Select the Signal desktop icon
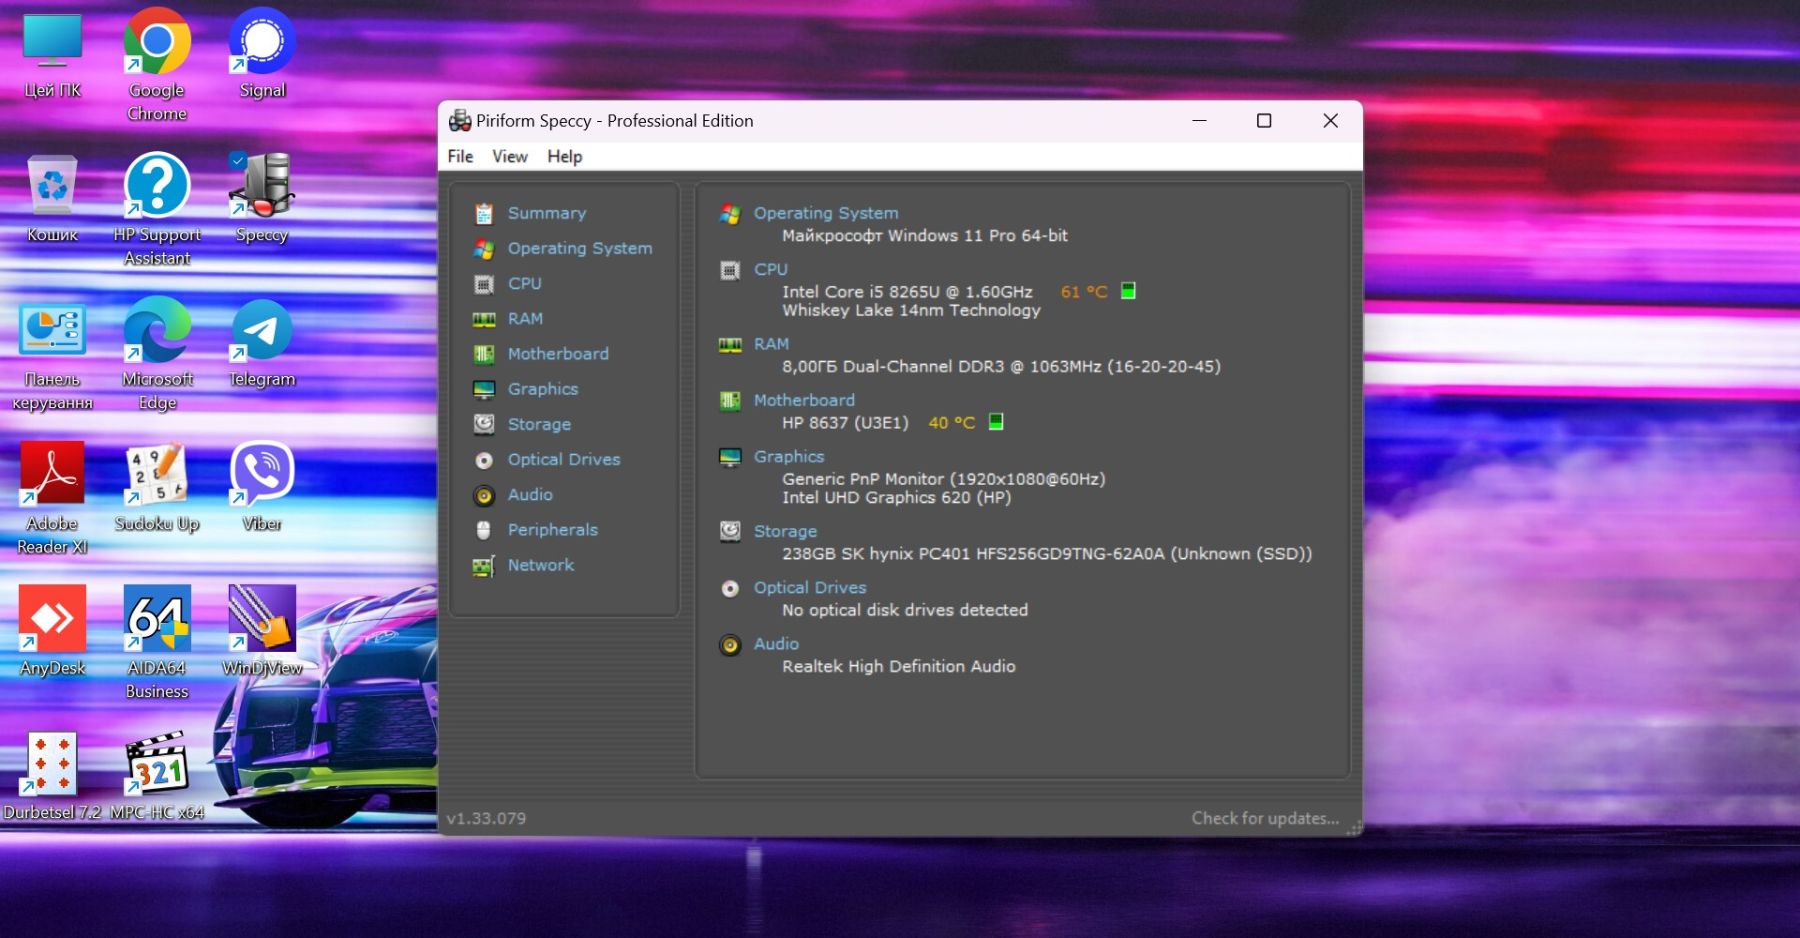 click(262, 54)
